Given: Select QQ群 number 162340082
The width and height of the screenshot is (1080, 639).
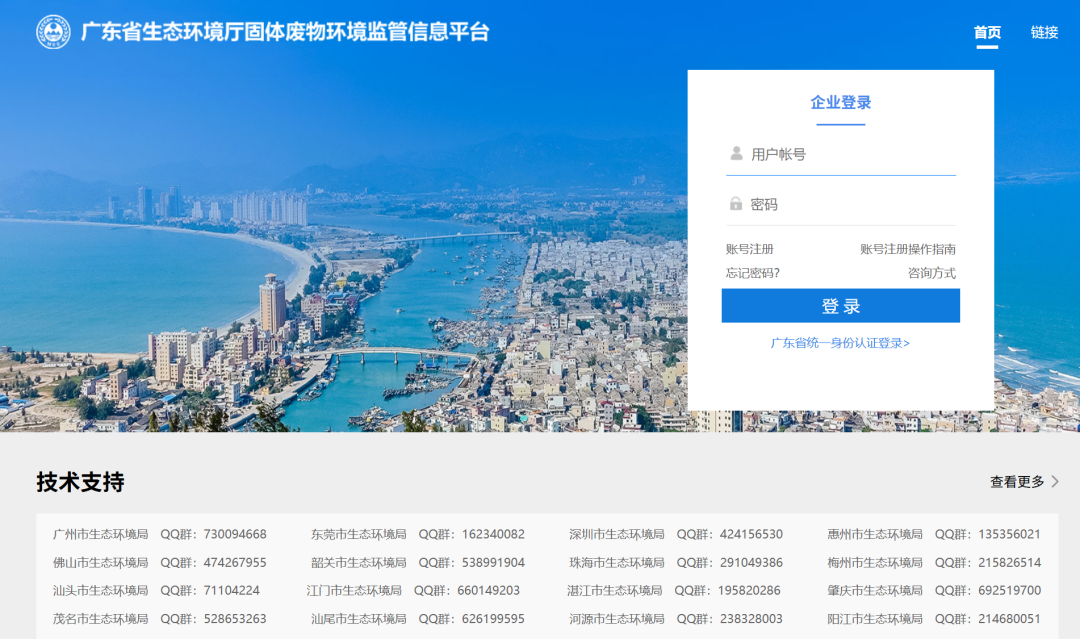Looking at the screenshot, I should point(493,534).
